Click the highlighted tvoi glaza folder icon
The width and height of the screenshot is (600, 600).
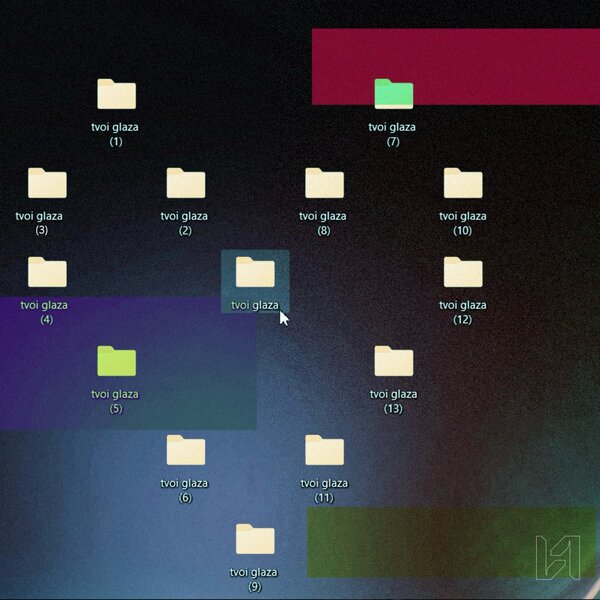(255, 272)
